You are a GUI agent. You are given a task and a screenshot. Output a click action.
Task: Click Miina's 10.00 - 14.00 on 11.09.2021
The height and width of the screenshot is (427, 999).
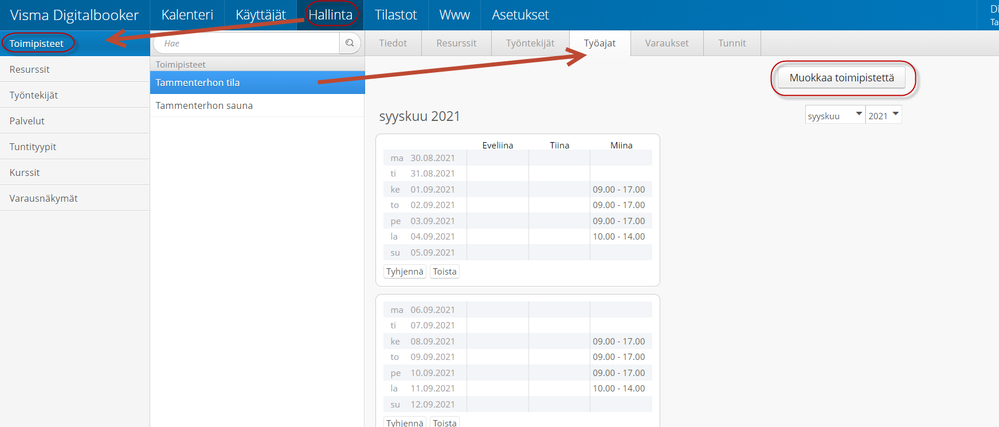point(619,388)
